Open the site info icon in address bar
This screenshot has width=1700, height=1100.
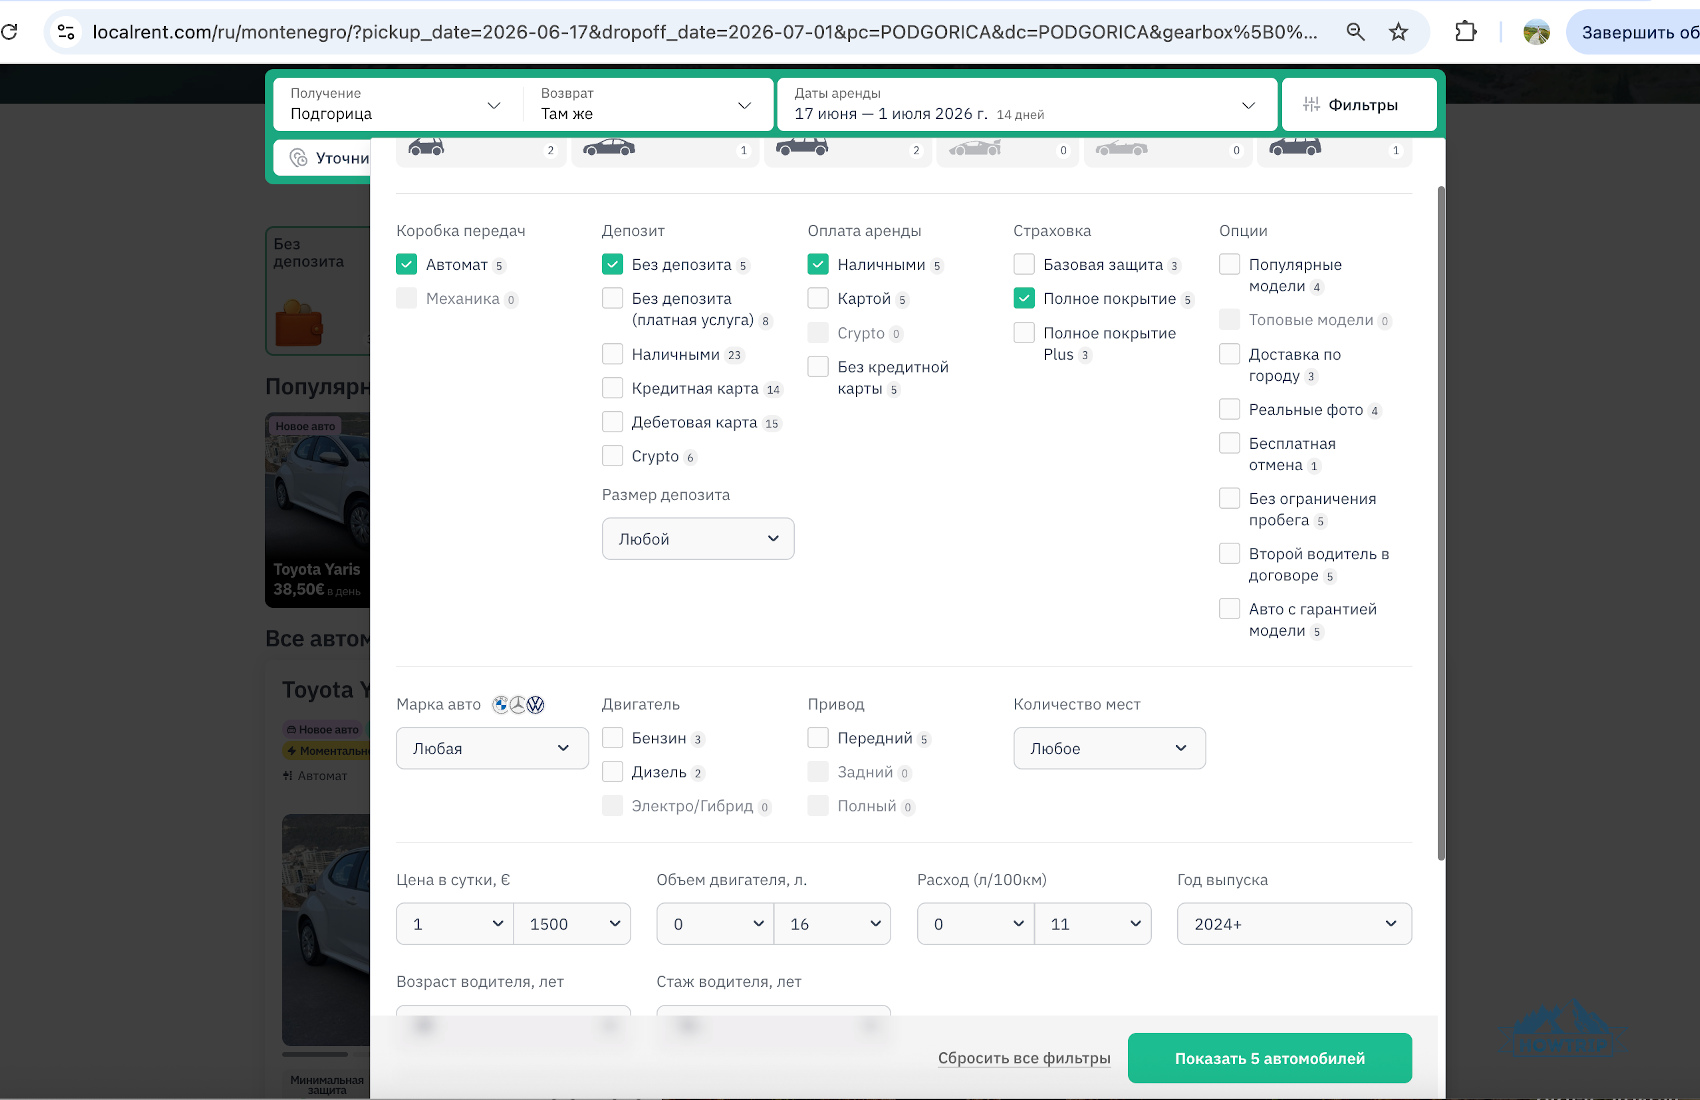[x=66, y=32]
